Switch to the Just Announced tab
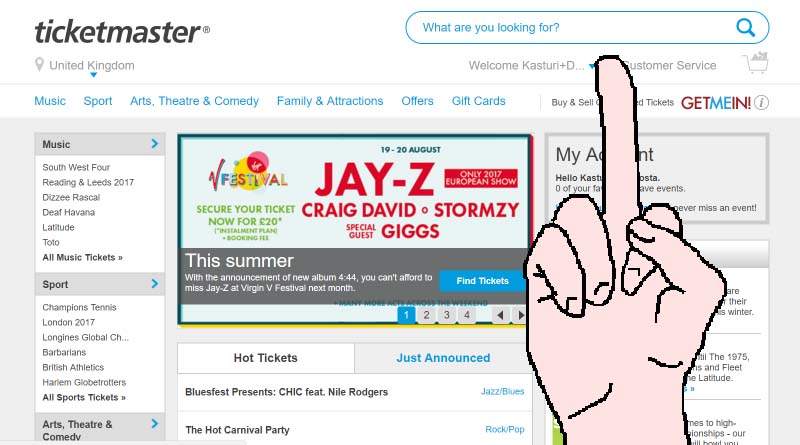Viewport: 800px width, 445px height. (x=443, y=358)
